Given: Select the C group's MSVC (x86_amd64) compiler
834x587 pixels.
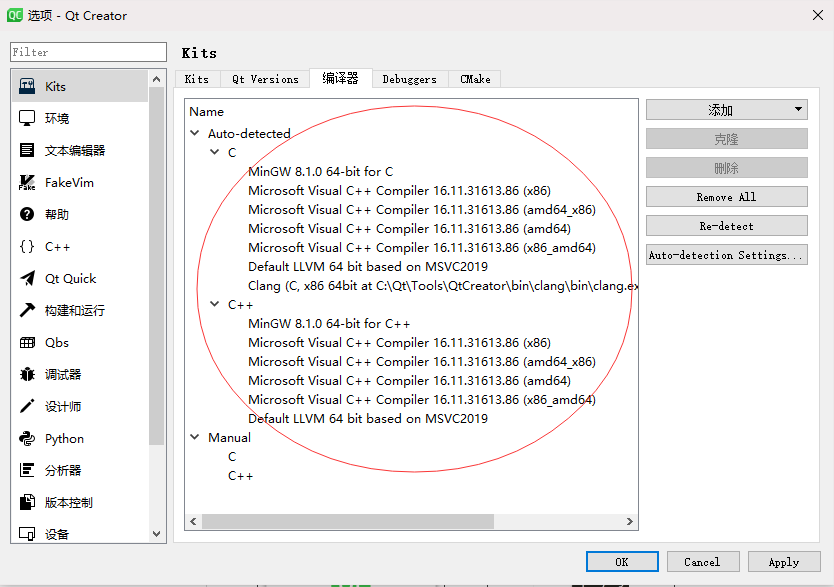Looking at the screenshot, I should (x=422, y=247).
